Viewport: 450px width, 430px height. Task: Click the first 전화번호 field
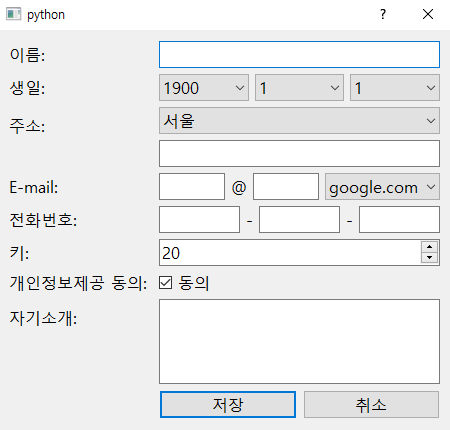tap(199, 219)
